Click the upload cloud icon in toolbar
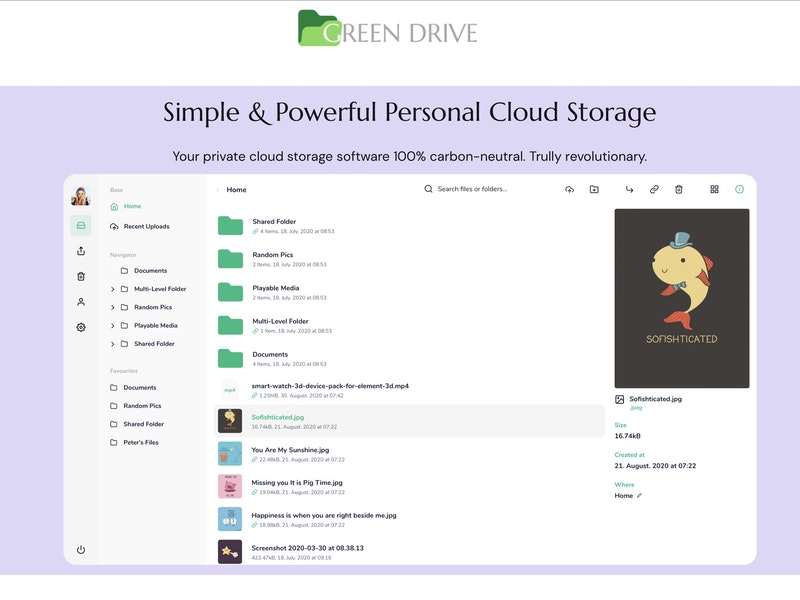800x600 pixels. click(x=570, y=190)
